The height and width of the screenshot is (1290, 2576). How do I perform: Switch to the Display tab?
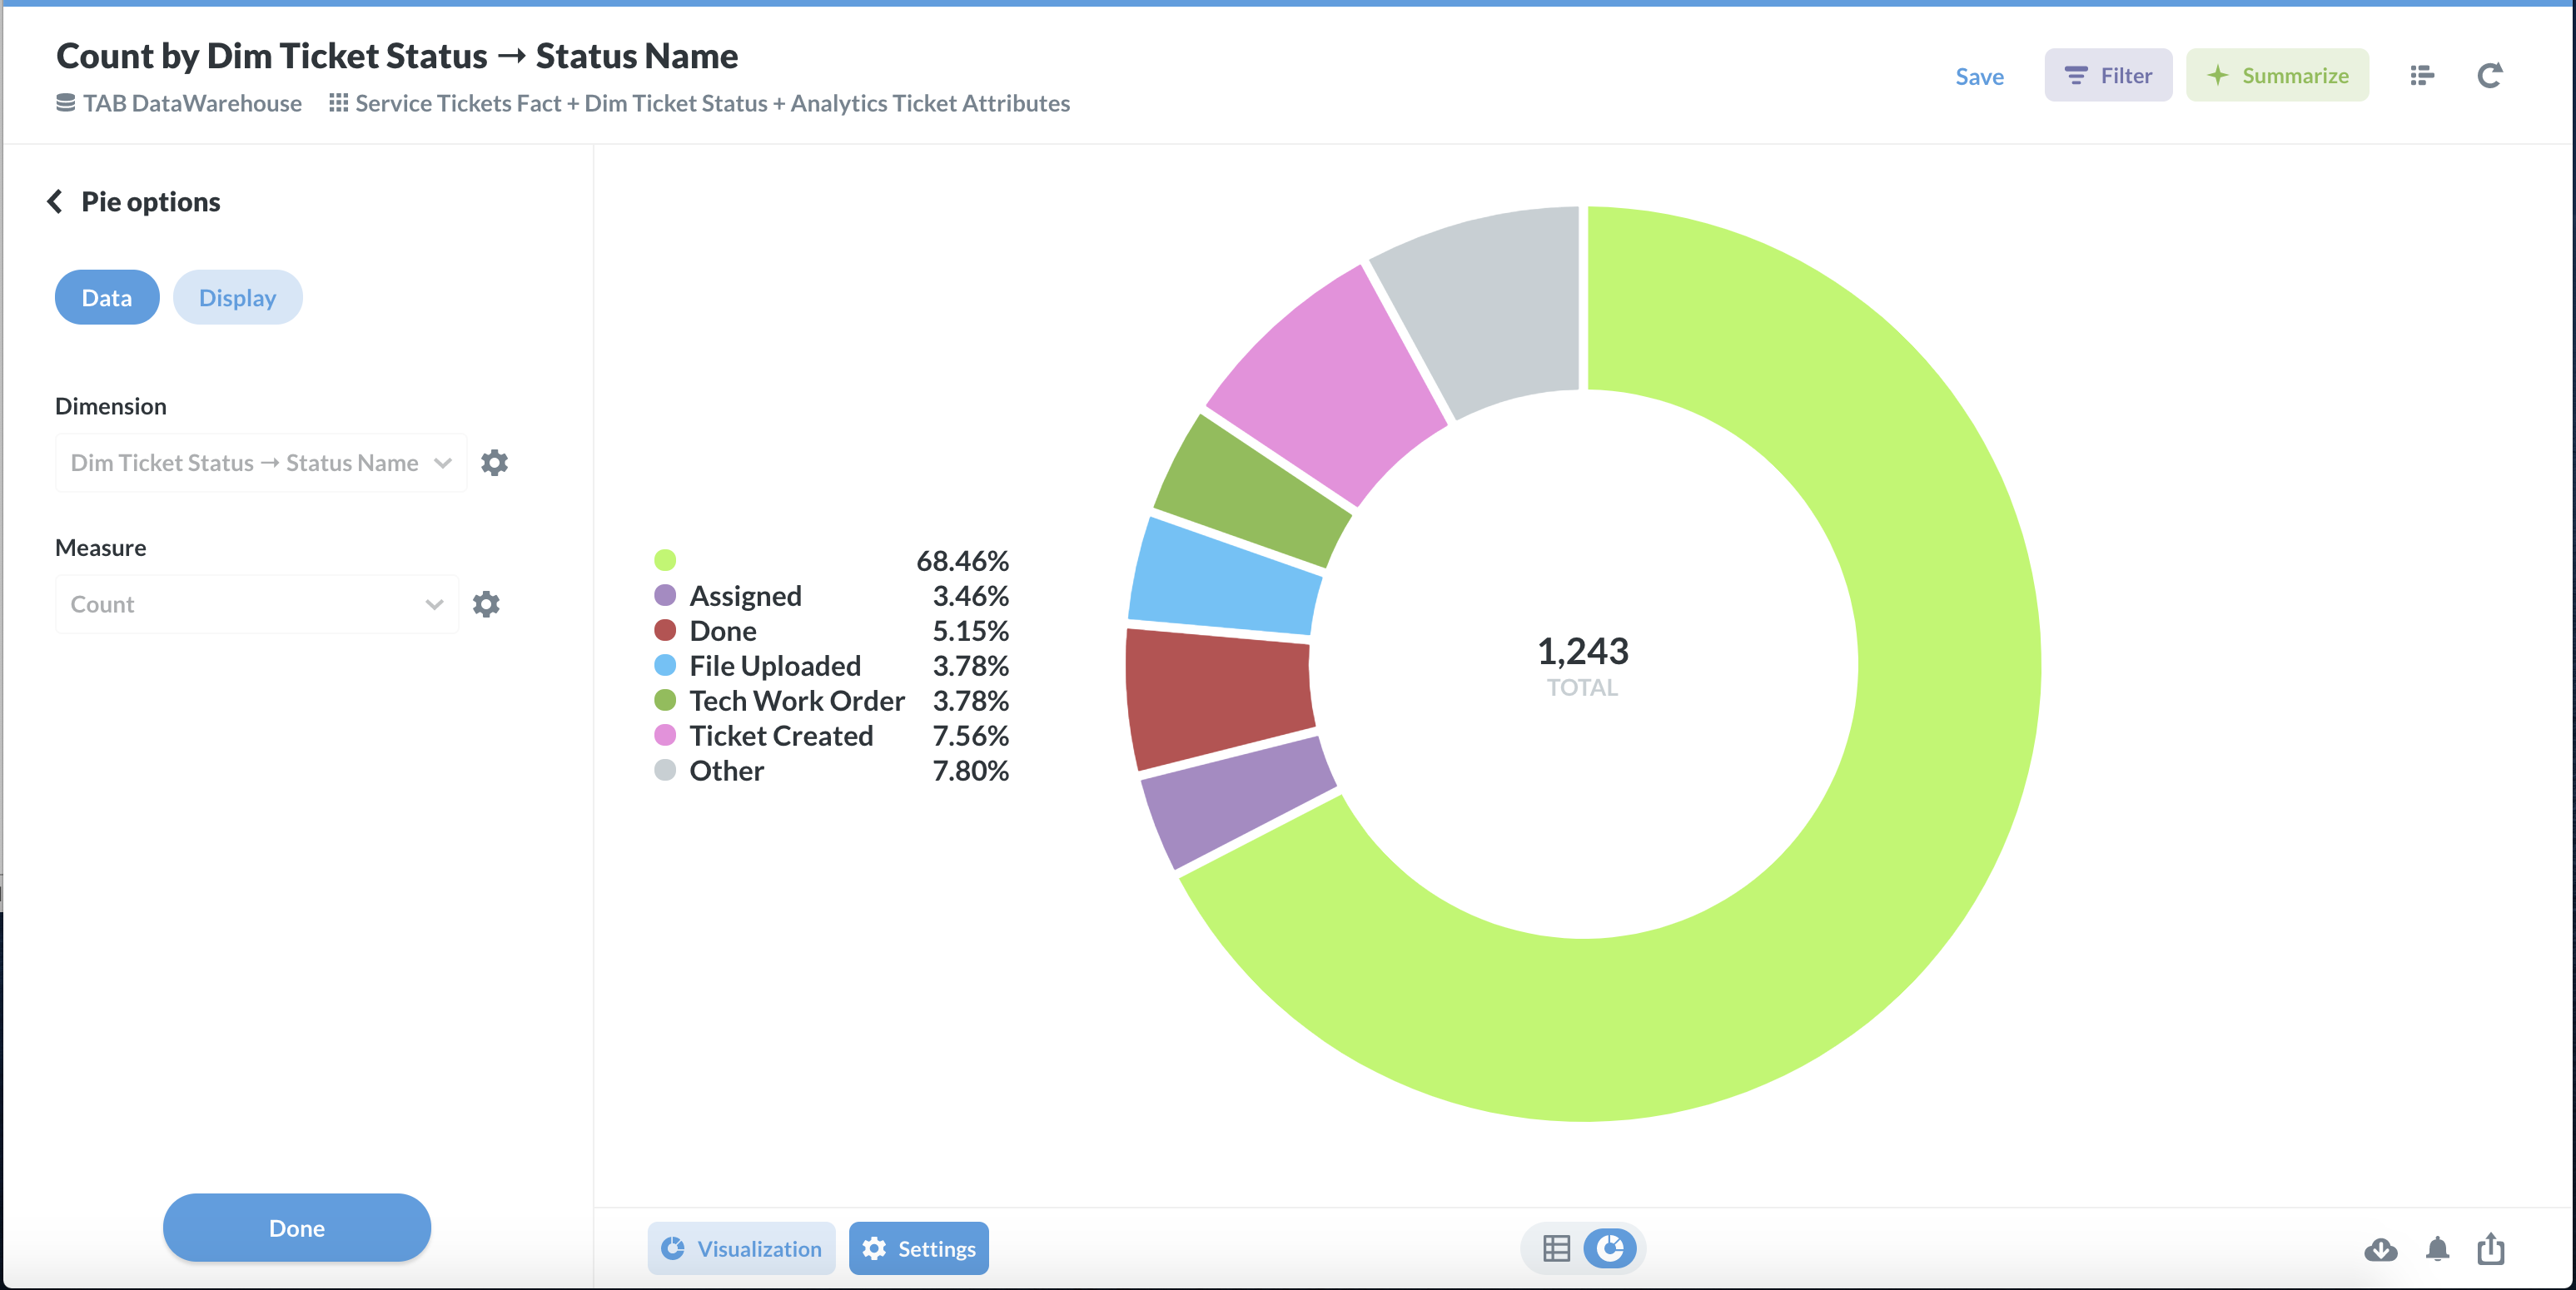click(x=237, y=297)
